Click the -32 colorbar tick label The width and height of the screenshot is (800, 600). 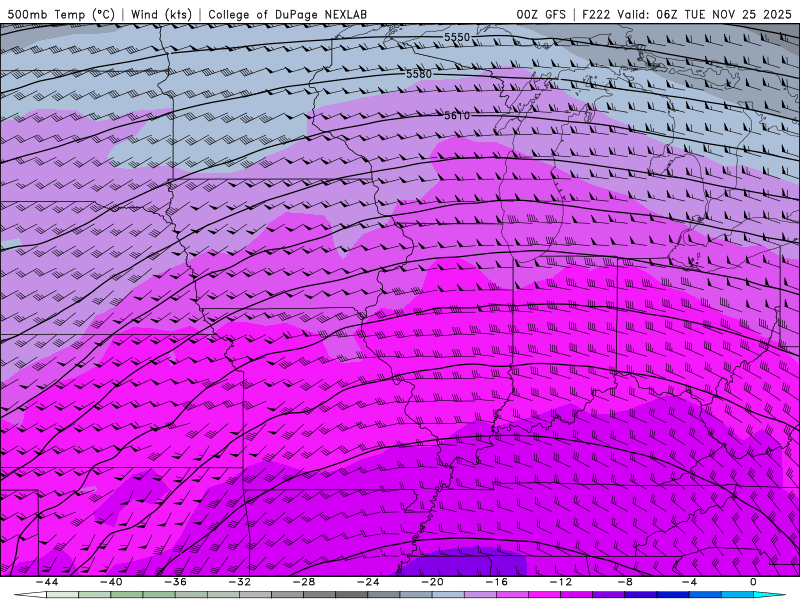coord(240,582)
